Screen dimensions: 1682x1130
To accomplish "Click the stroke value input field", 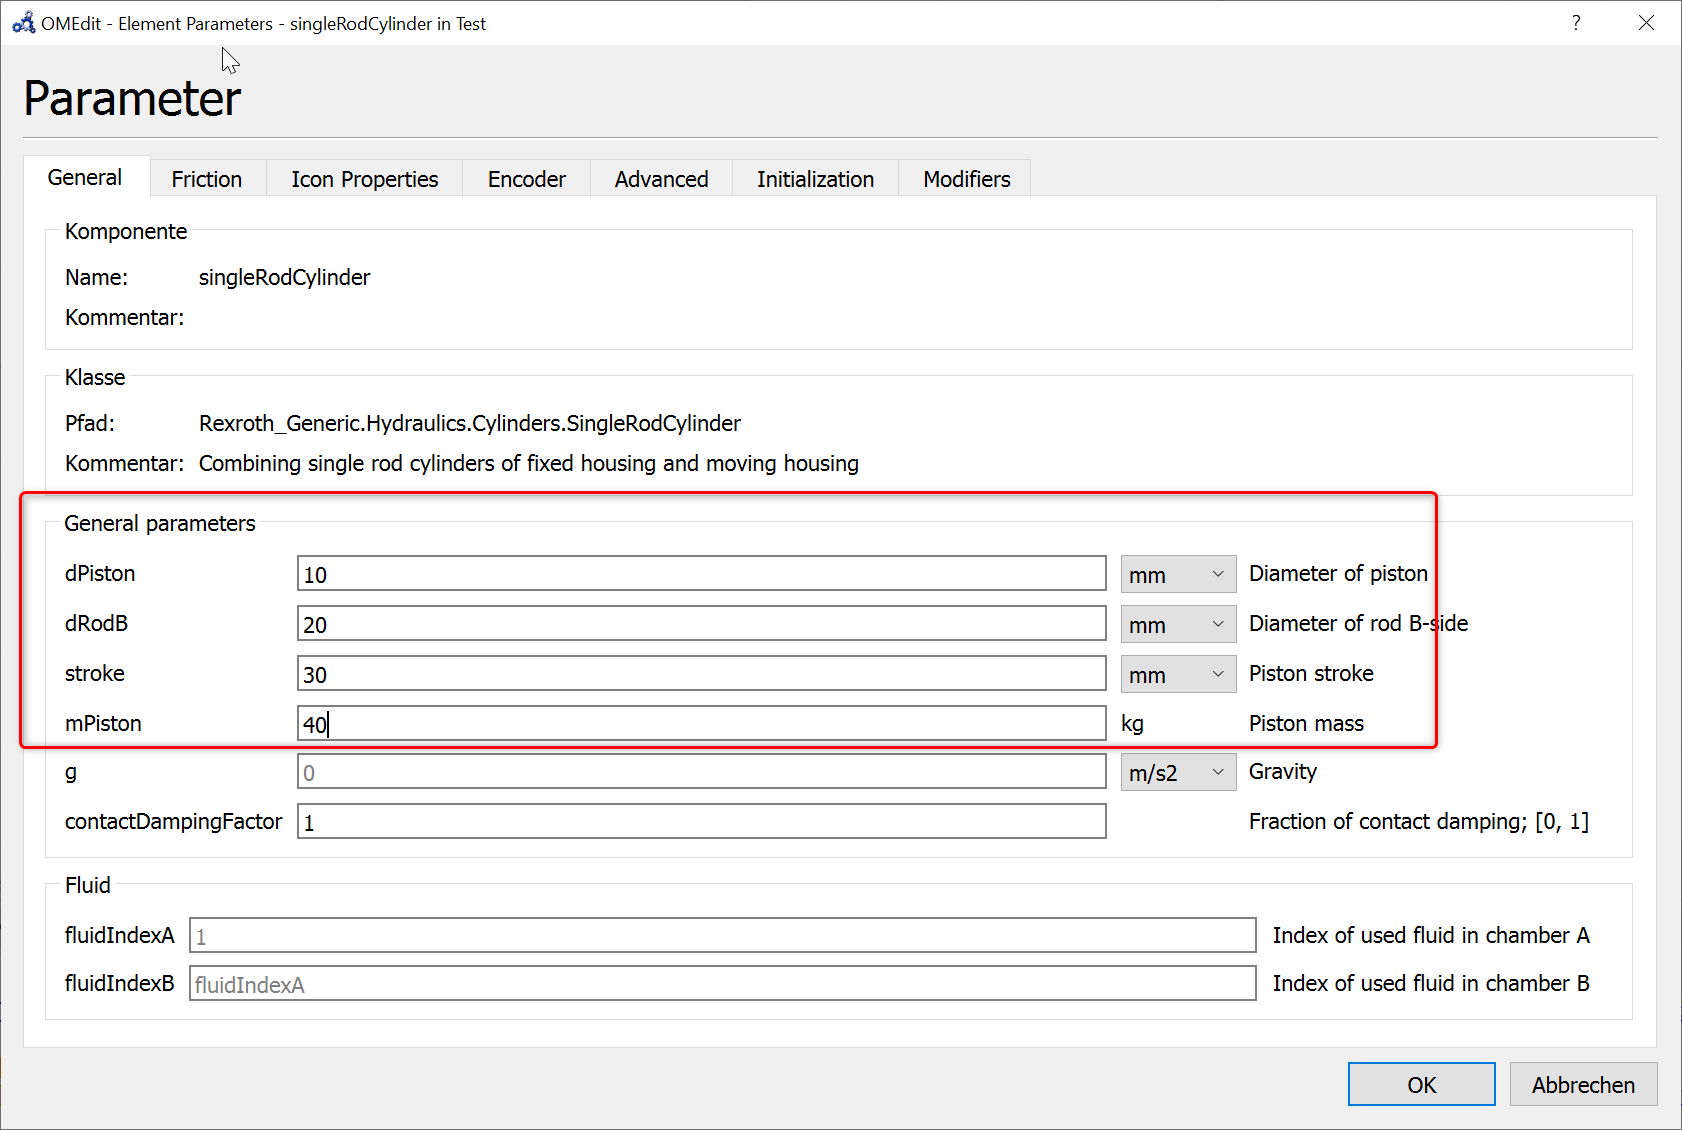I will 700,673.
